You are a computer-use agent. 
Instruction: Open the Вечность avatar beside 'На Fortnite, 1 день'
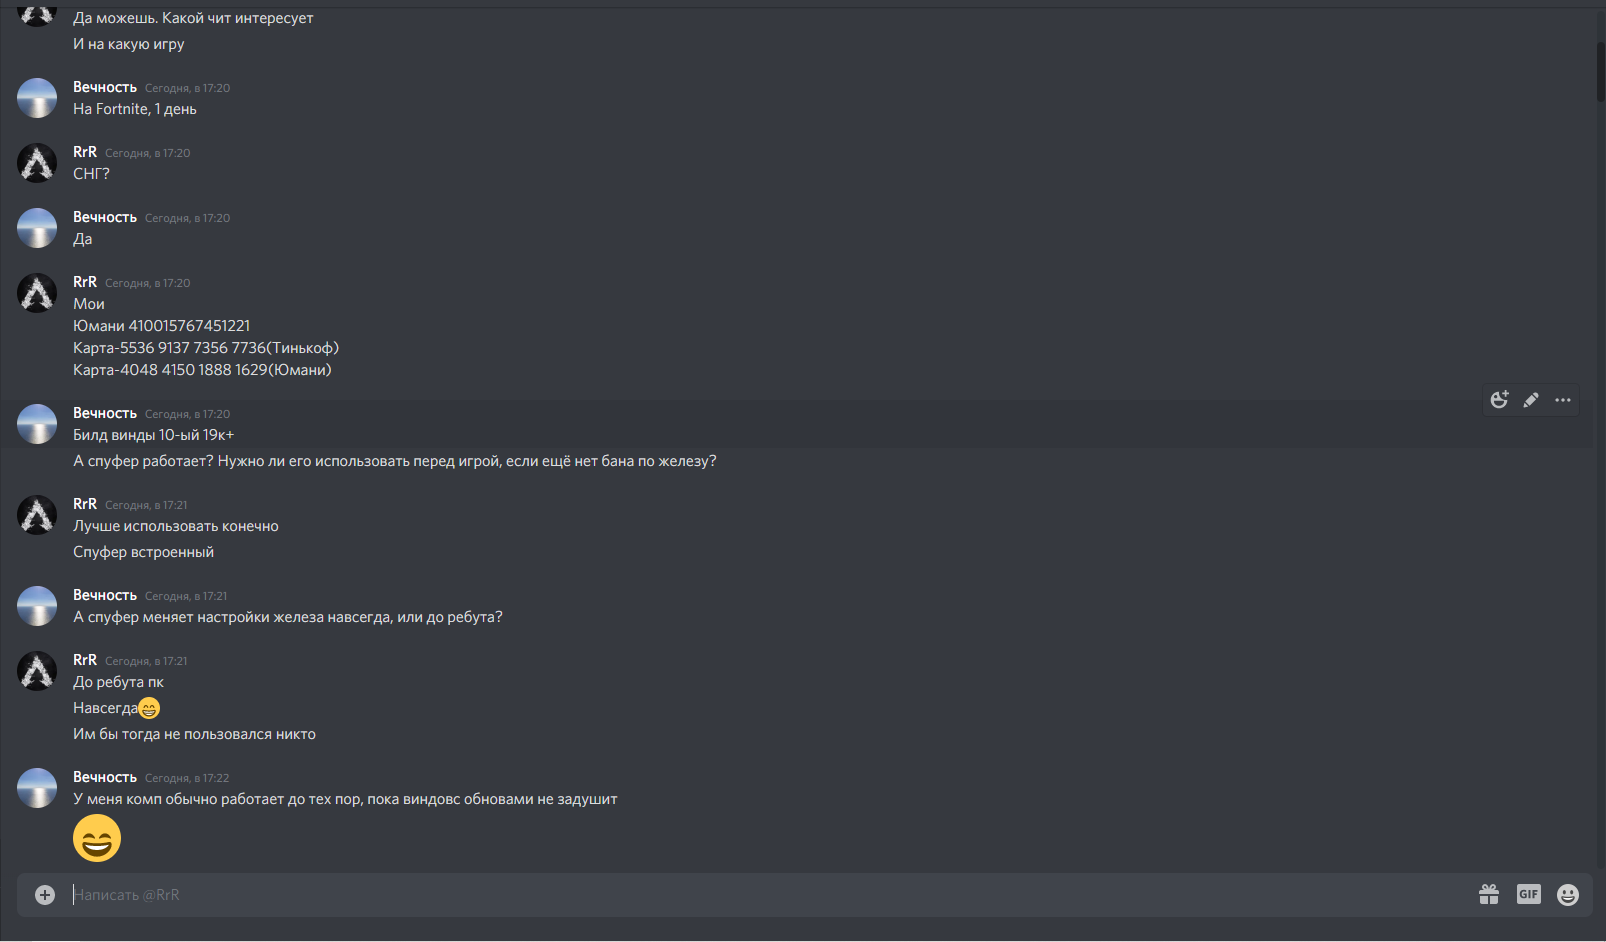click(37, 98)
